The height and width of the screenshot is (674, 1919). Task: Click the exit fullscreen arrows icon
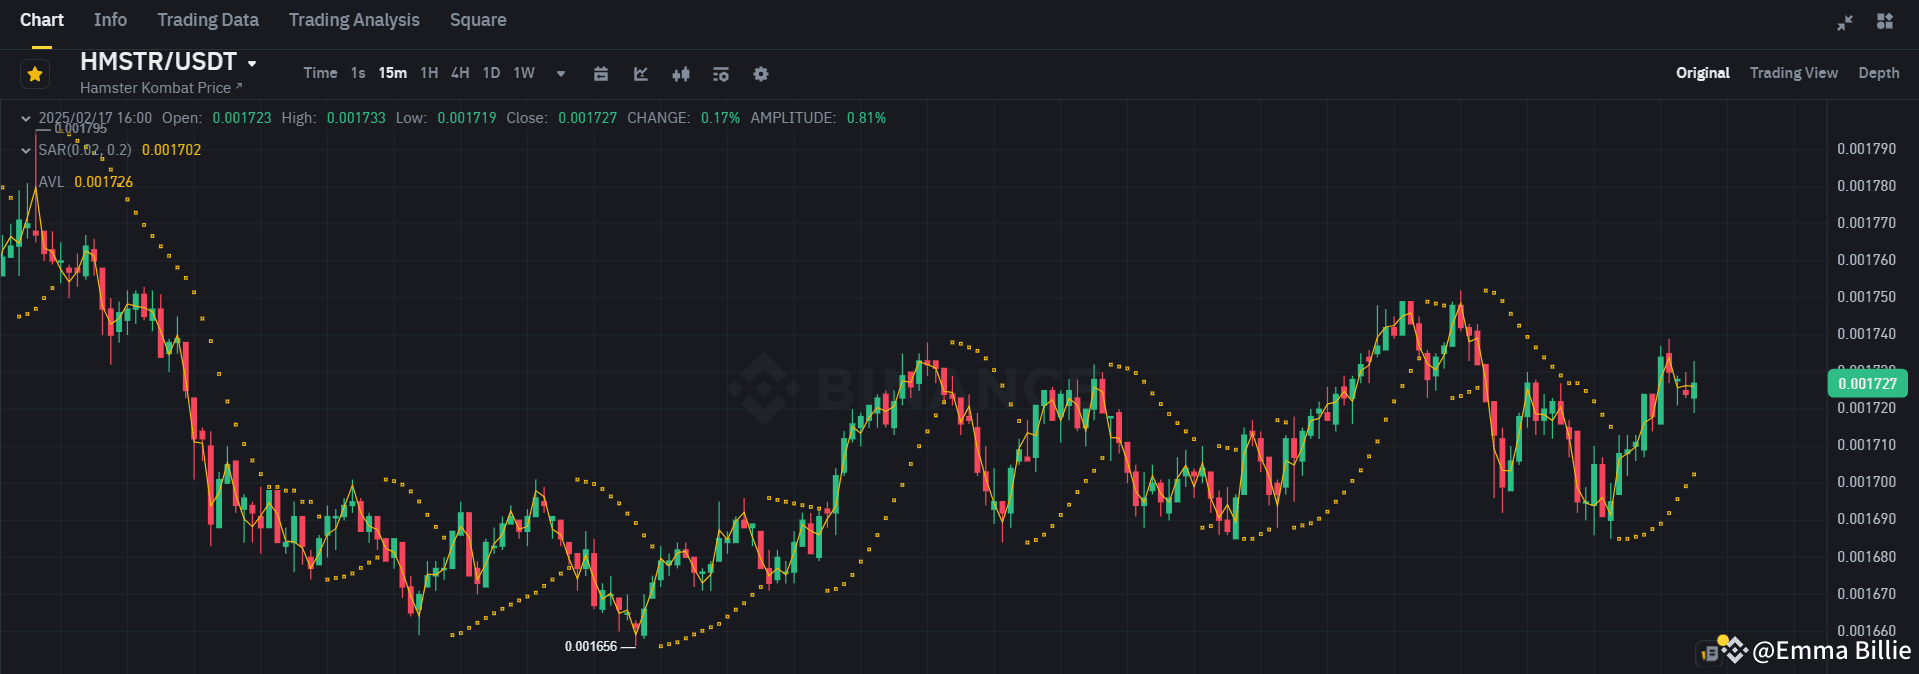1844,21
